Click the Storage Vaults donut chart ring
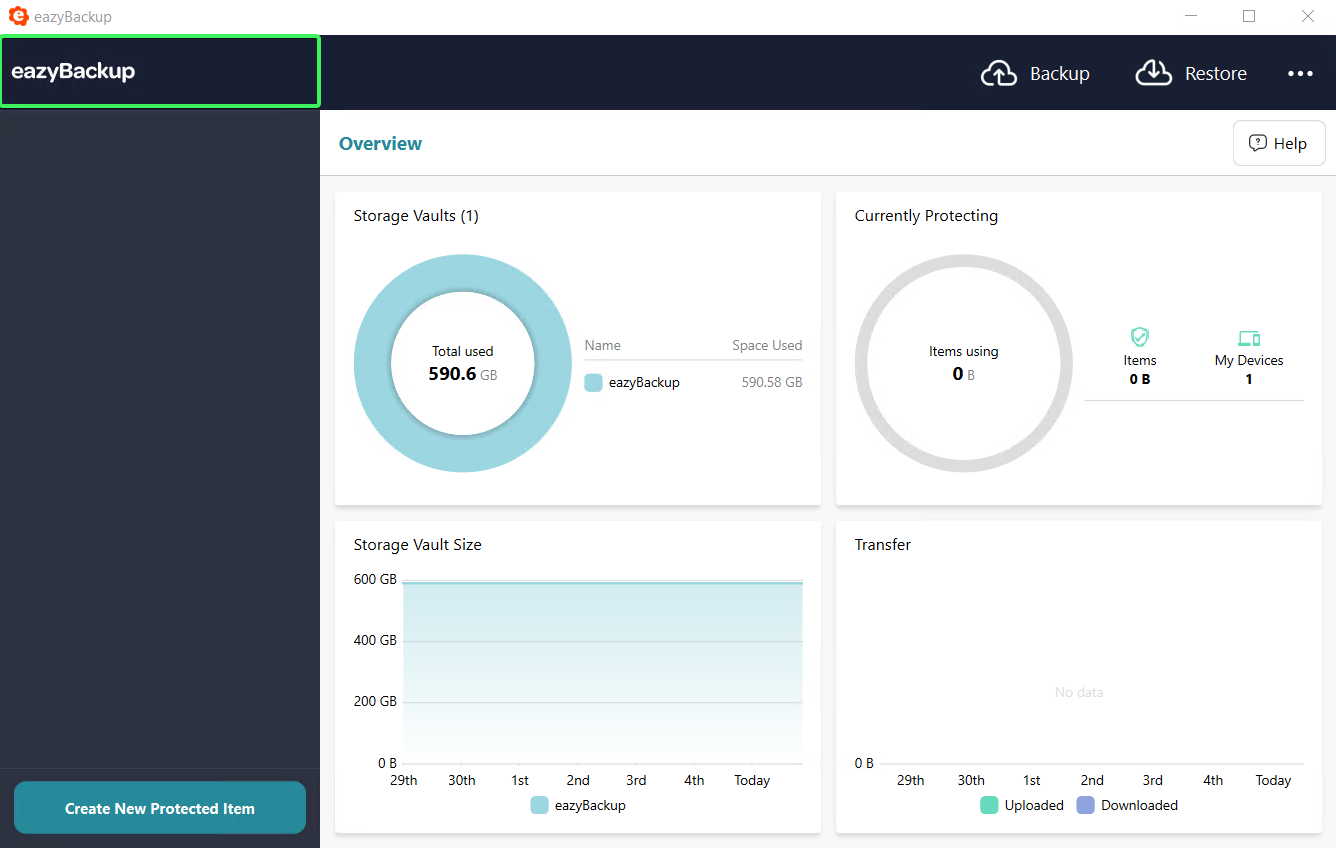 click(372, 364)
